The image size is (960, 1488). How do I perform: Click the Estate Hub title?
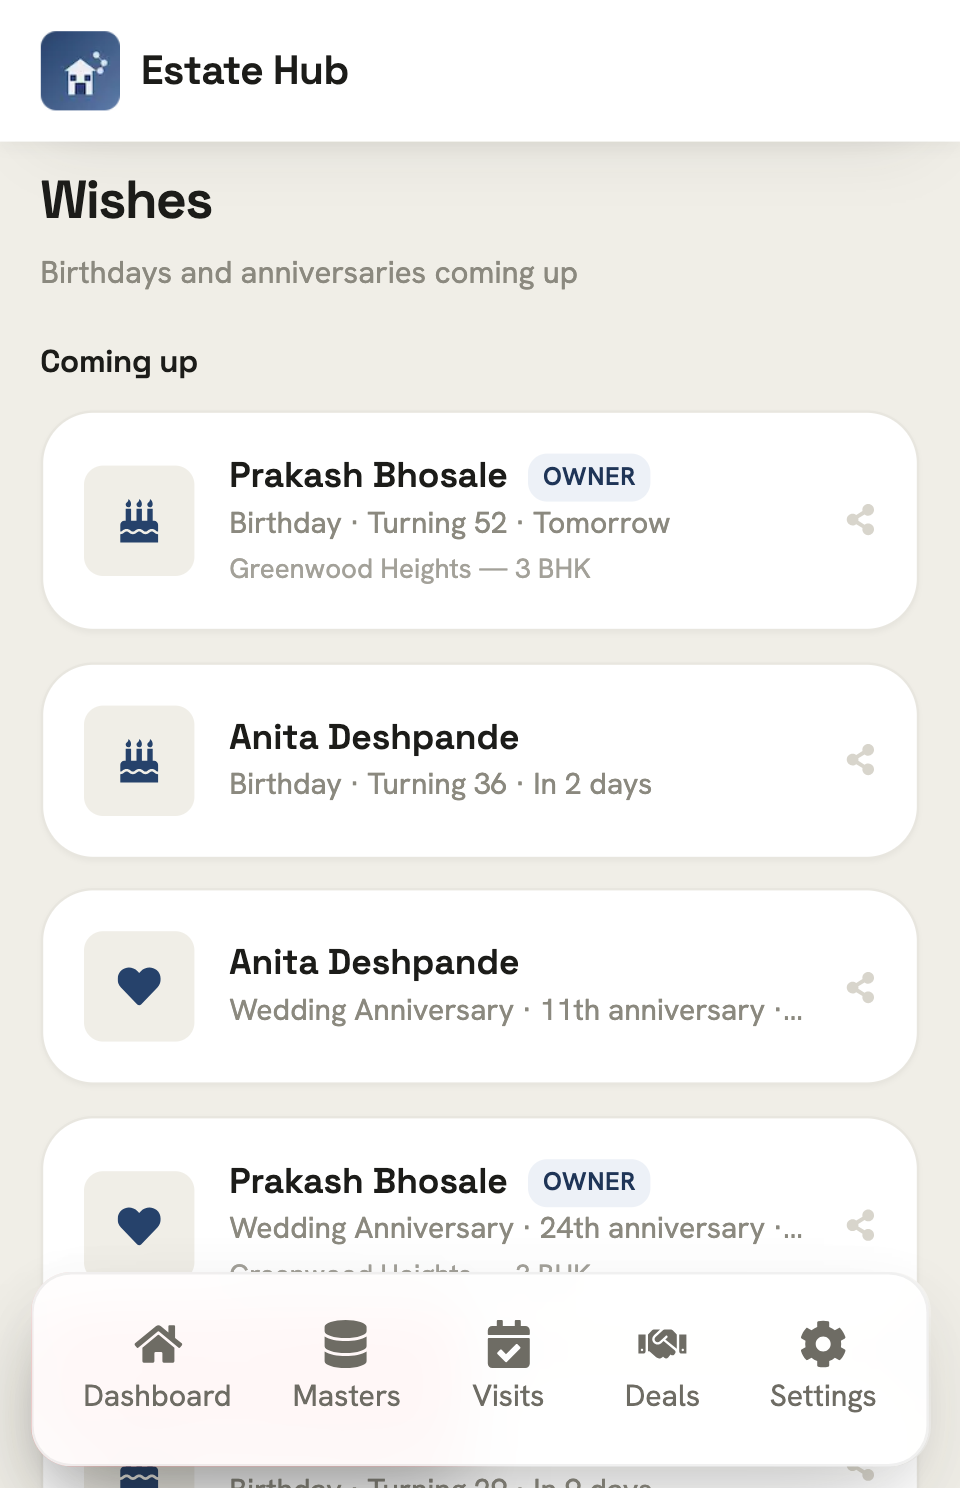coord(245,71)
